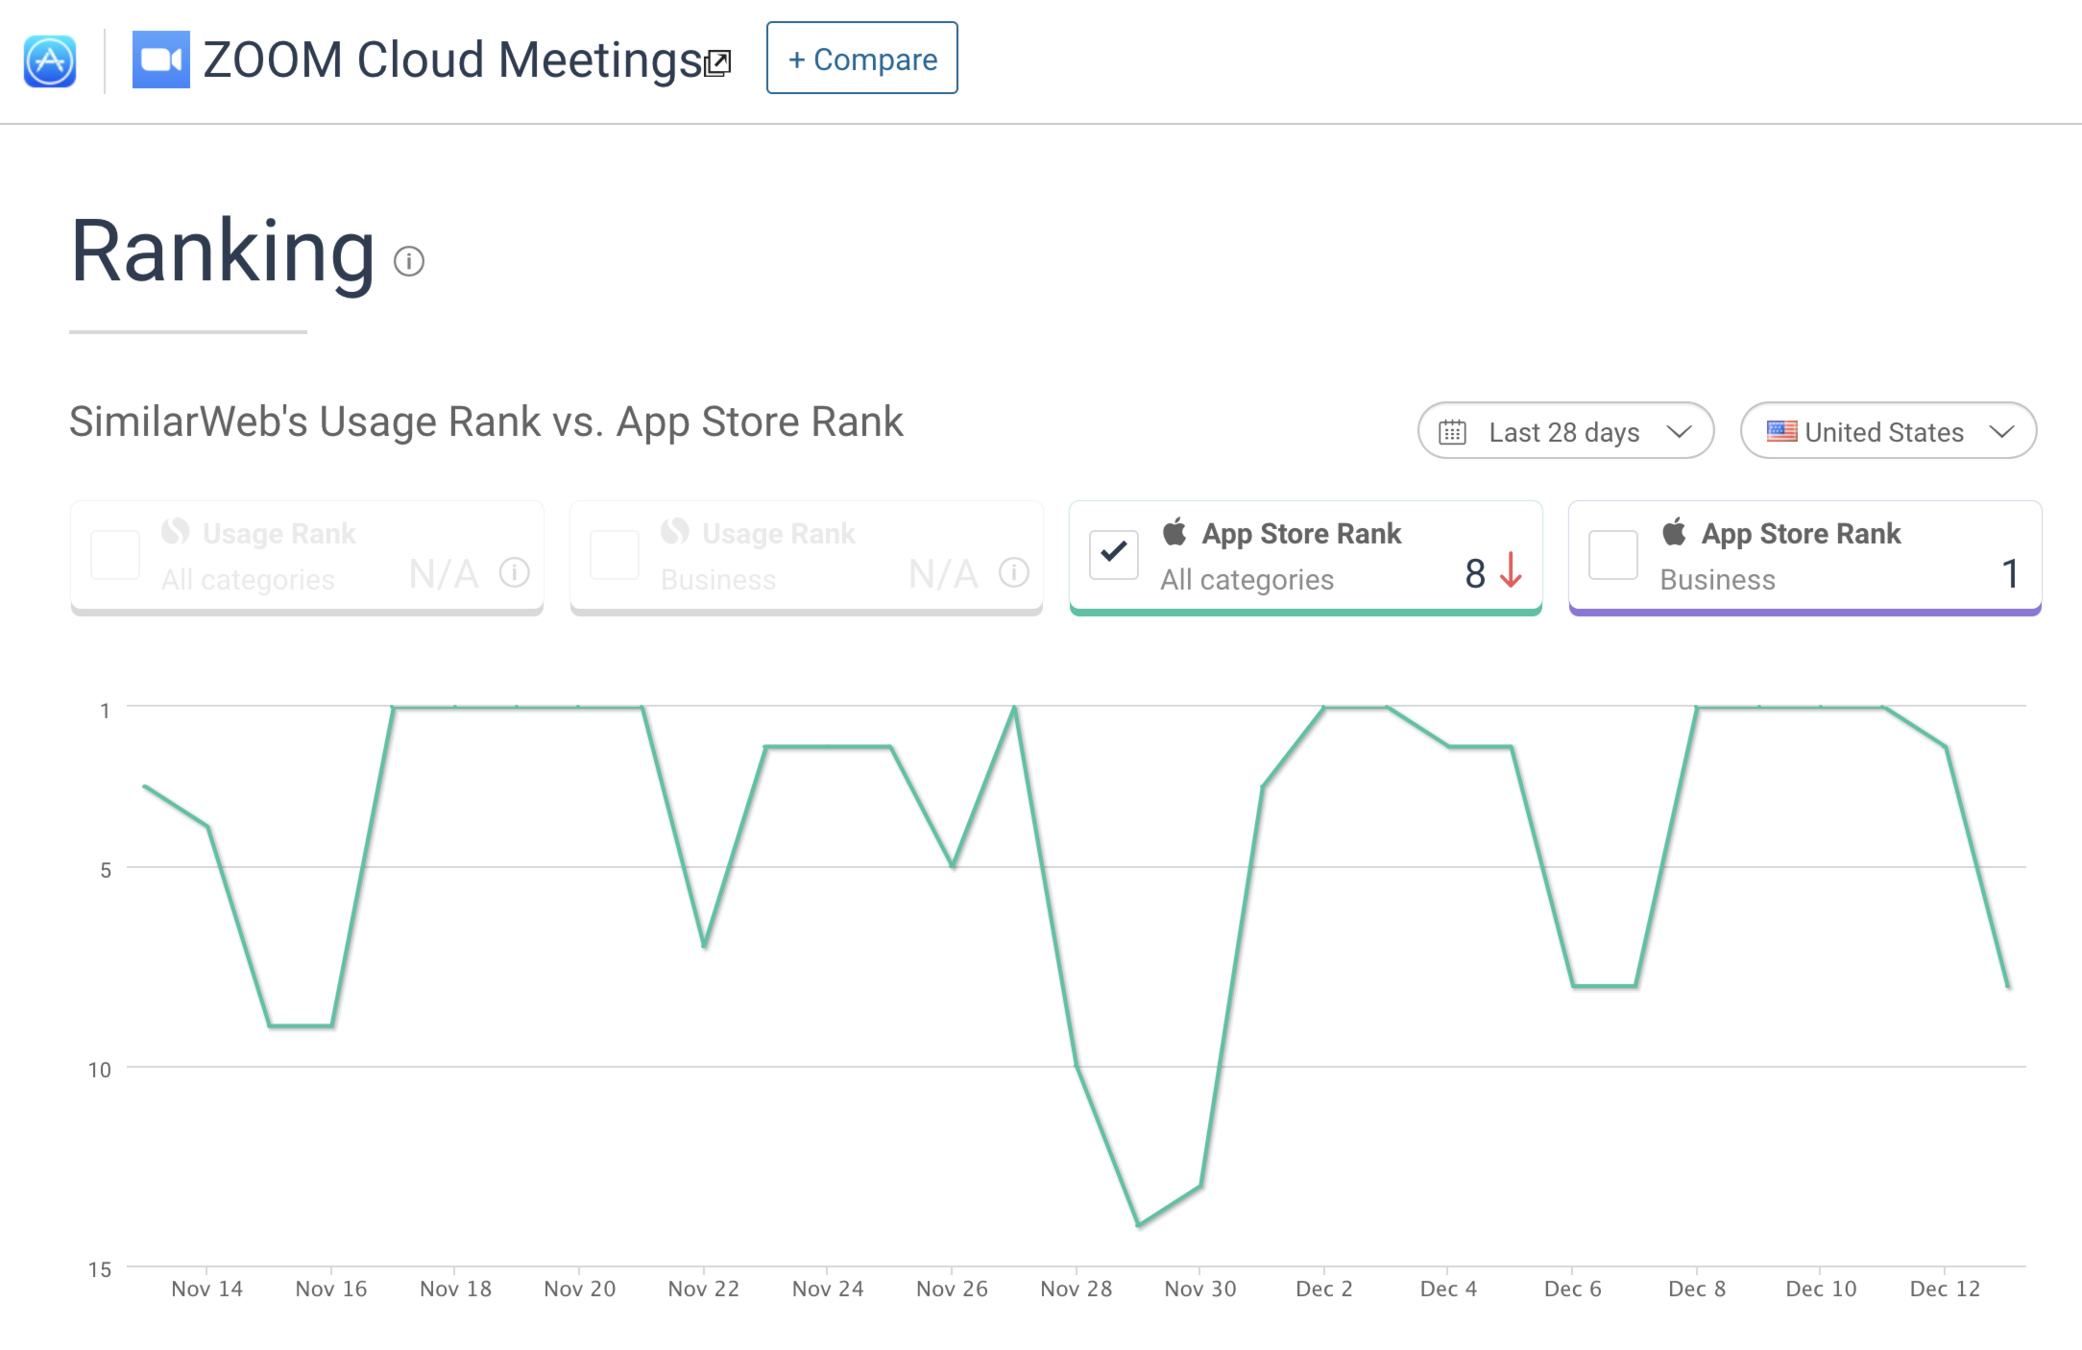Click the chart low point near Nov 29
Screen dimensions: 2082x1350
click(x=1139, y=1224)
